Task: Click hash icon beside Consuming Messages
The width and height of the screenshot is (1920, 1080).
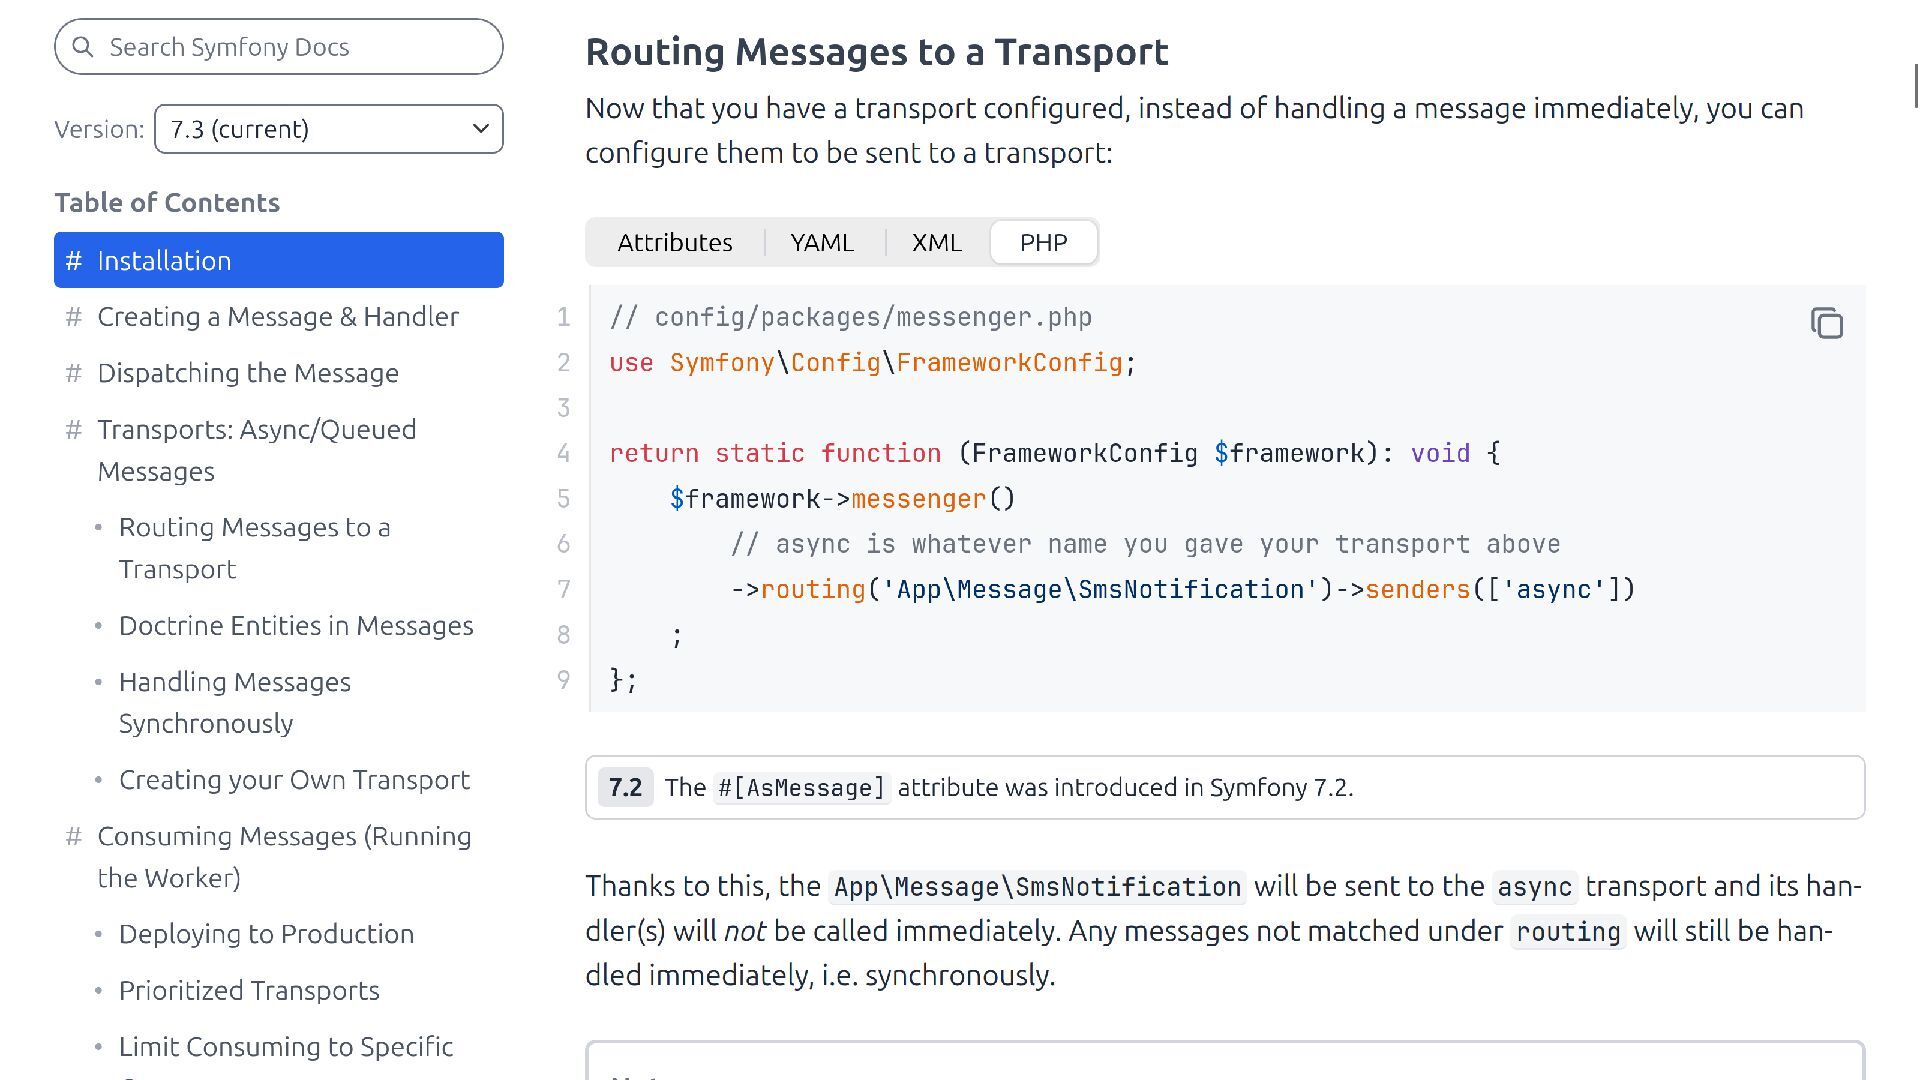Action: (x=73, y=836)
